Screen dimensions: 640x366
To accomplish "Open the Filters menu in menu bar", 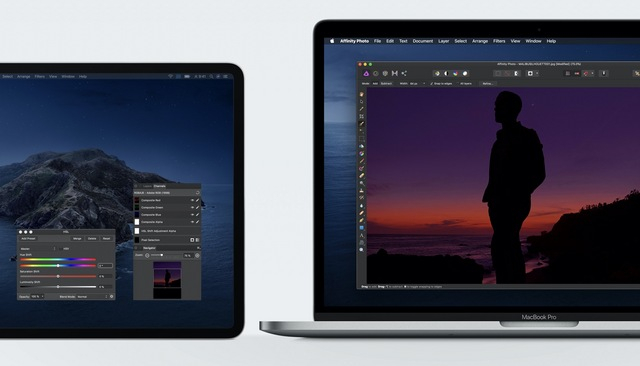I will (499, 41).
